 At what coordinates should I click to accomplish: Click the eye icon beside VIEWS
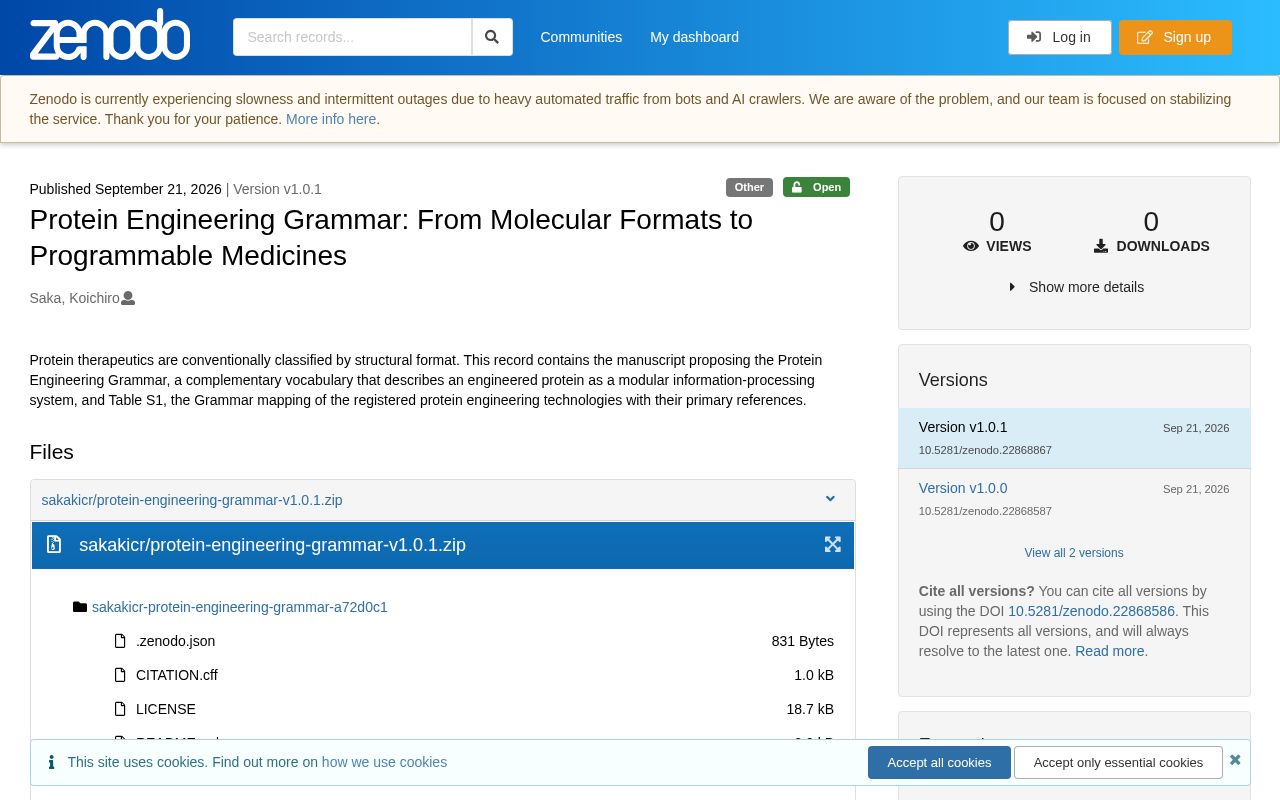click(x=971, y=246)
